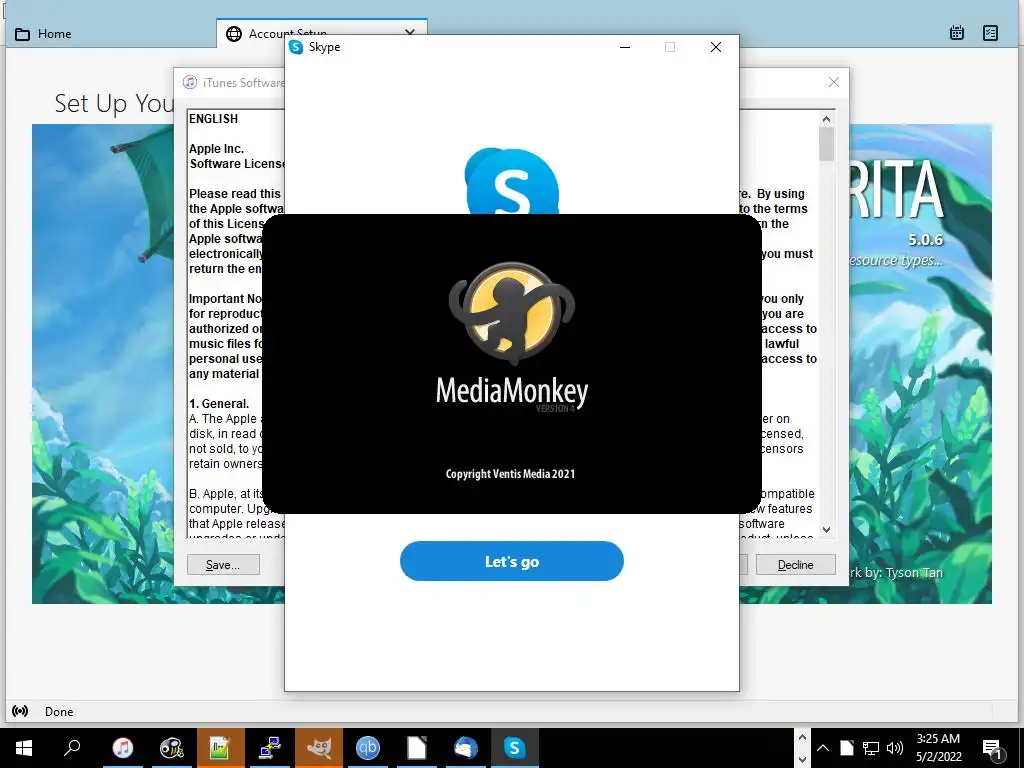This screenshot has height=768, width=1024.
Task: Open the notification center icon
Action: pos(992,748)
